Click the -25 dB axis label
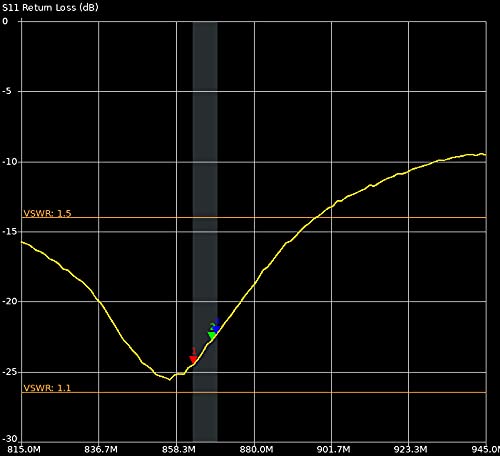Viewport: 500px width, 456px height. click(x=10, y=372)
